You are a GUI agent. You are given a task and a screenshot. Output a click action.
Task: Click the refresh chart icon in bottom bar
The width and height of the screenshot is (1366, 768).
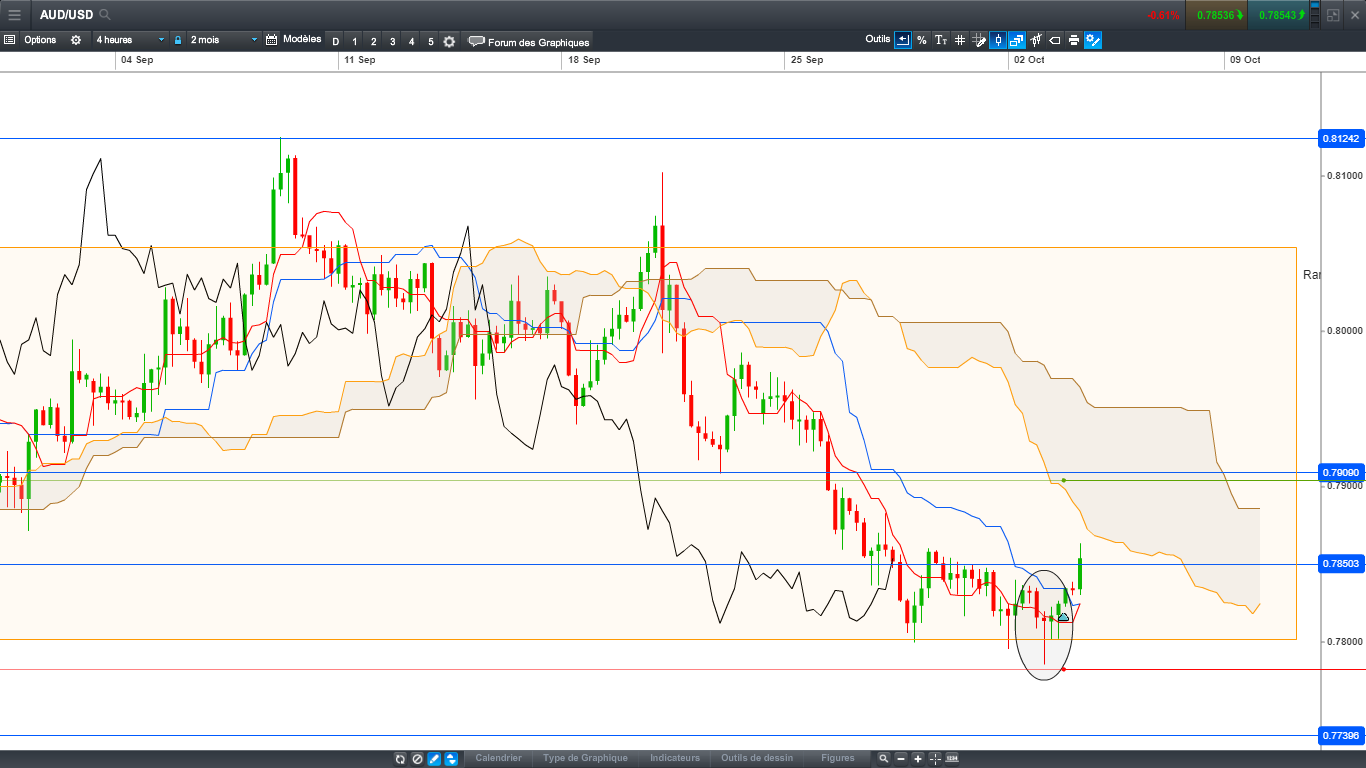point(400,759)
